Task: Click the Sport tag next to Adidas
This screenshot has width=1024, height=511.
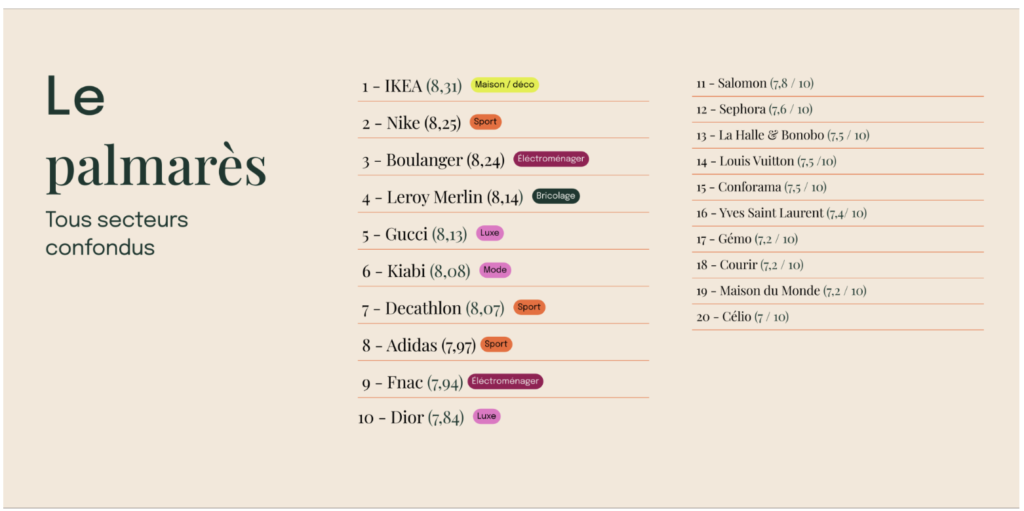Action: [x=496, y=344]
